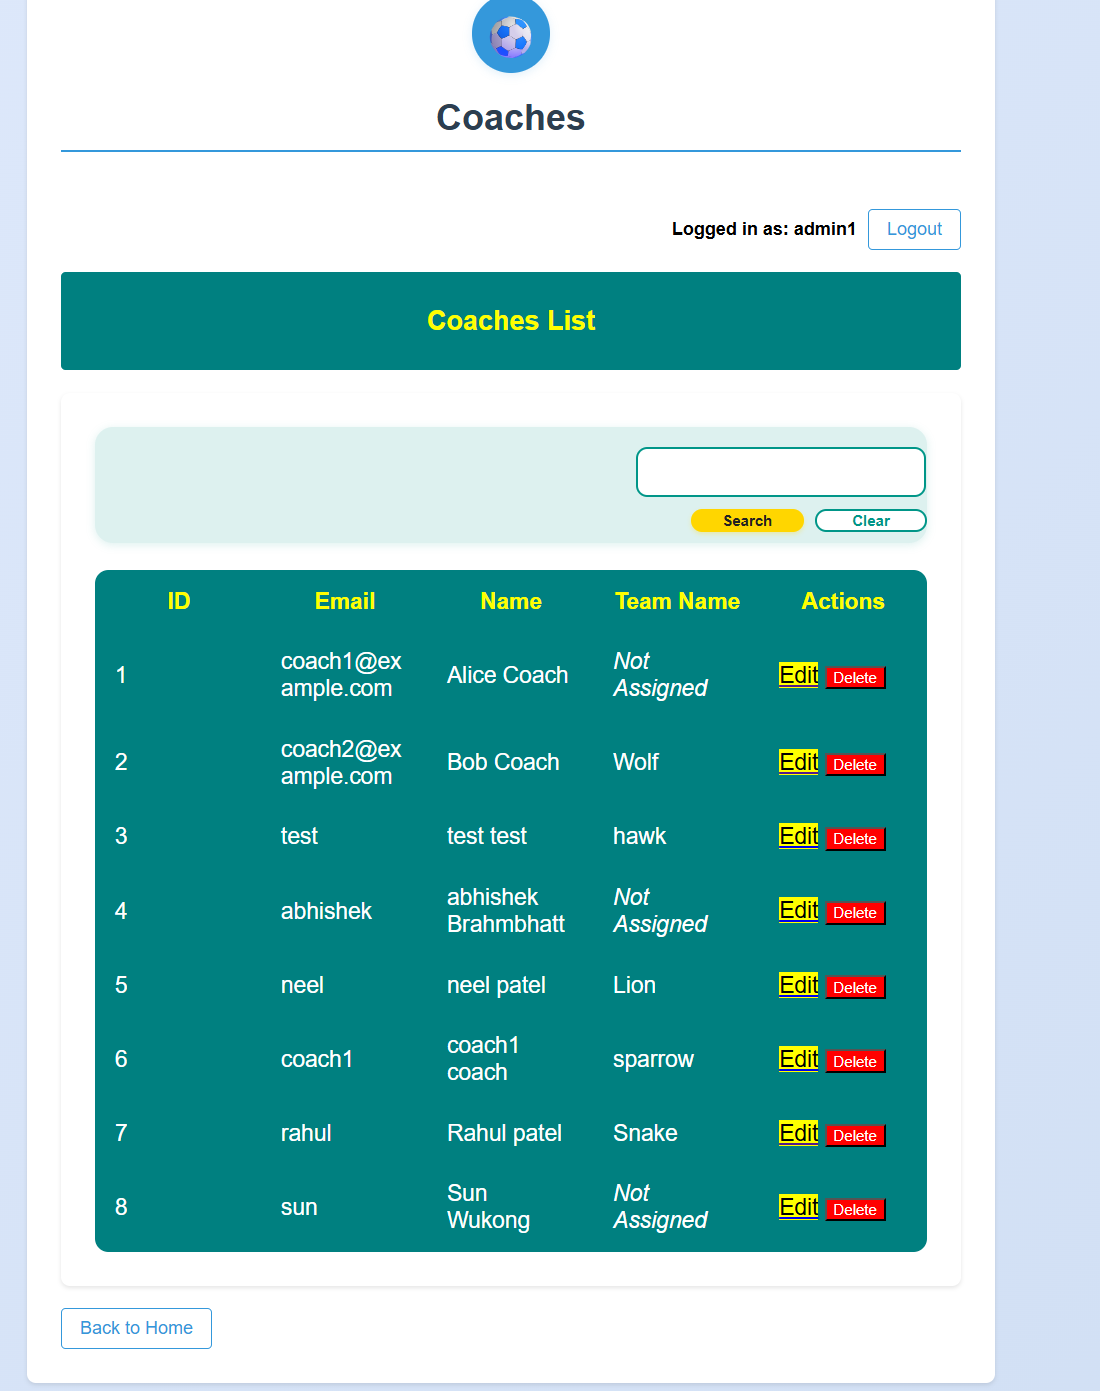The image size is (1100, 1391).
Task: Edit the Alice Coach row
Action: (798, 675)
